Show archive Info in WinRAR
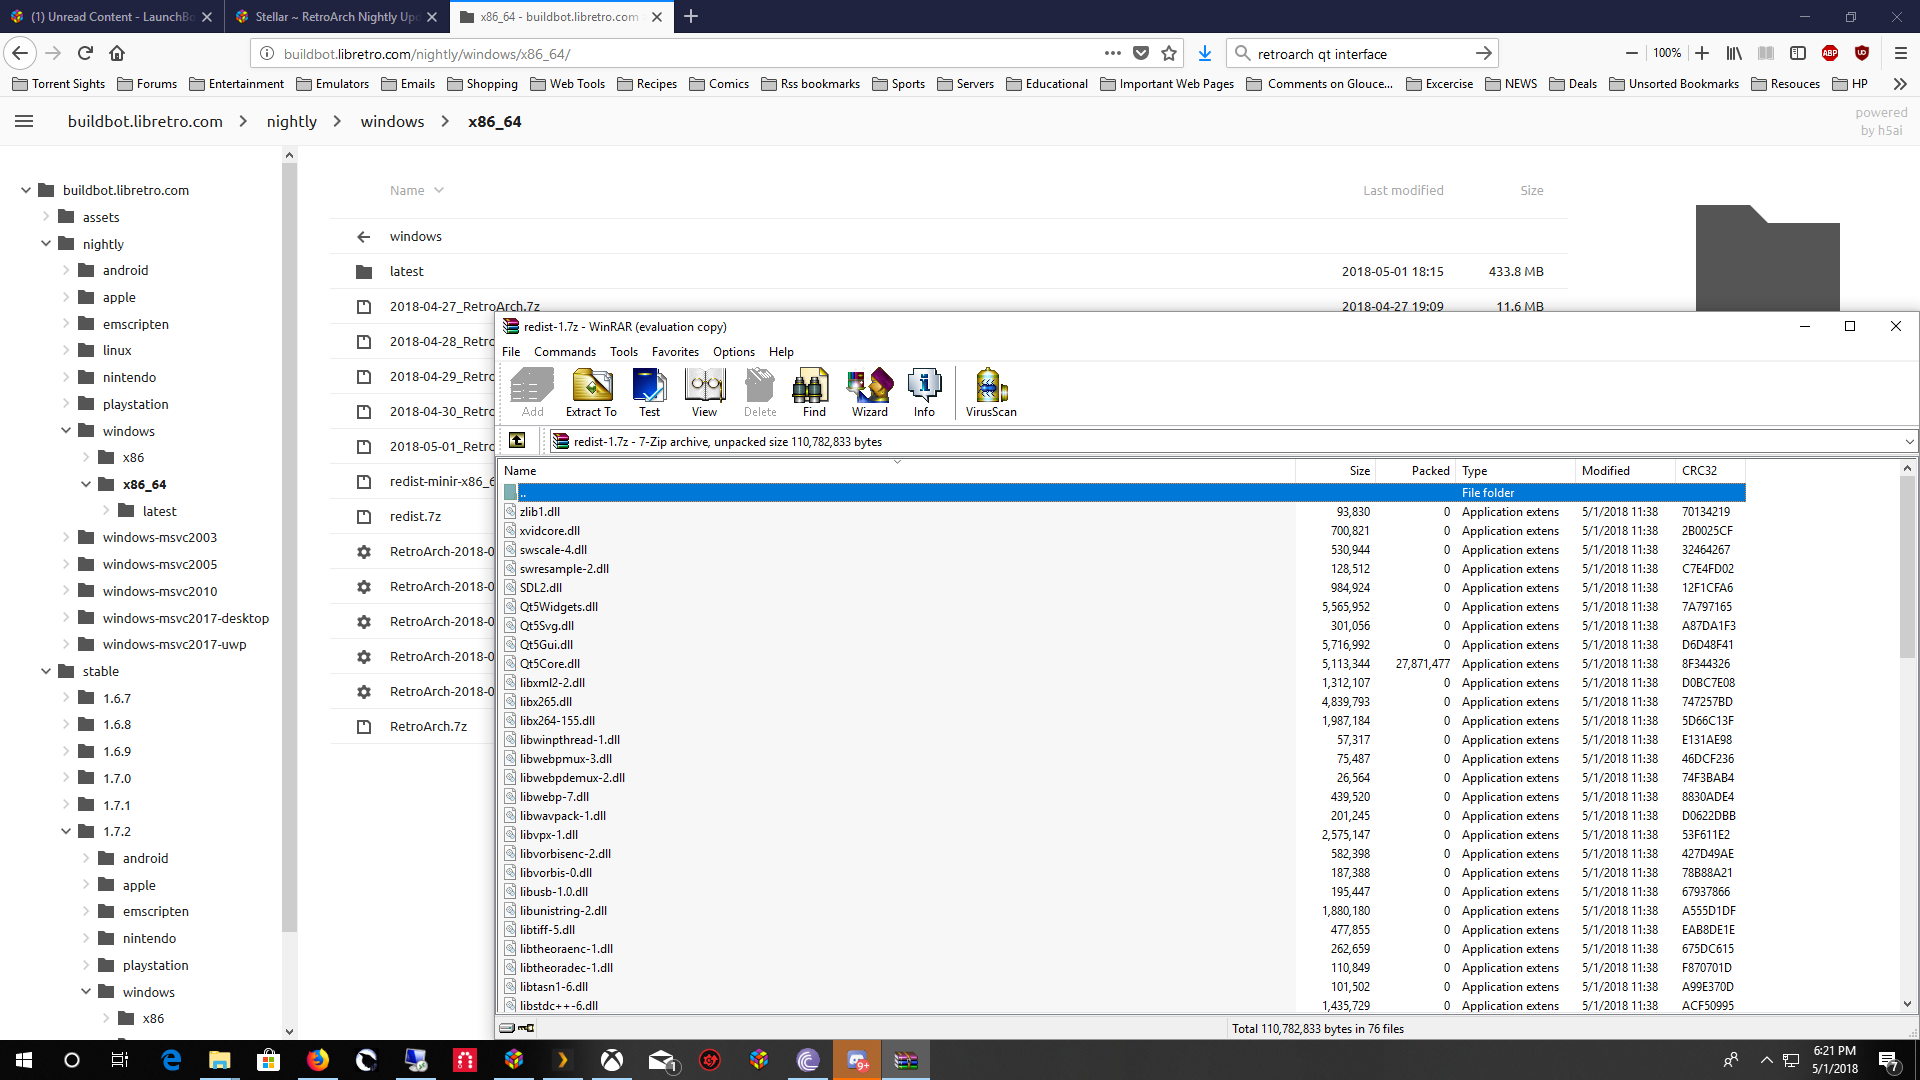Screen dimensions: 1920x1080 [924, 392]
